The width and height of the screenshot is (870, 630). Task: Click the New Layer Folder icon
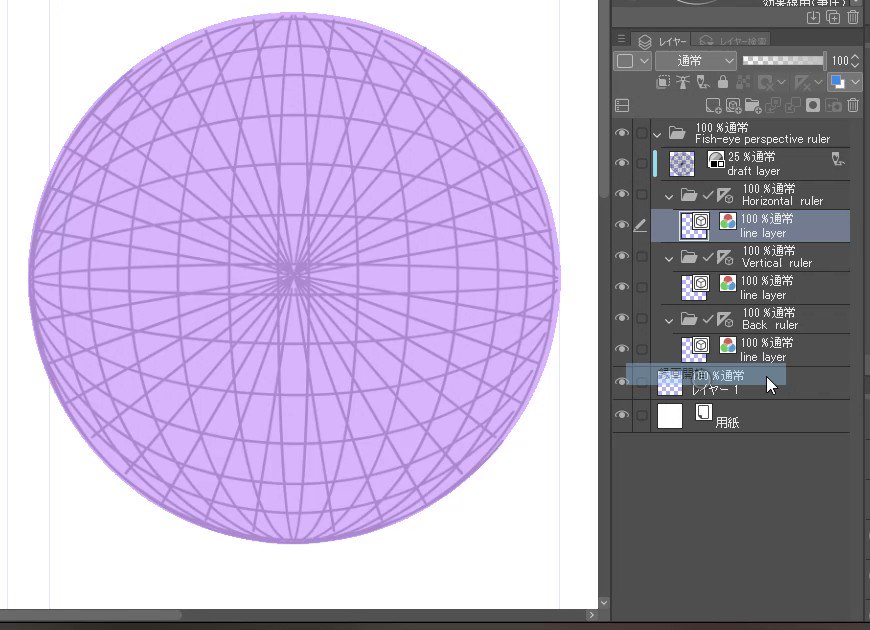(753, 105)
